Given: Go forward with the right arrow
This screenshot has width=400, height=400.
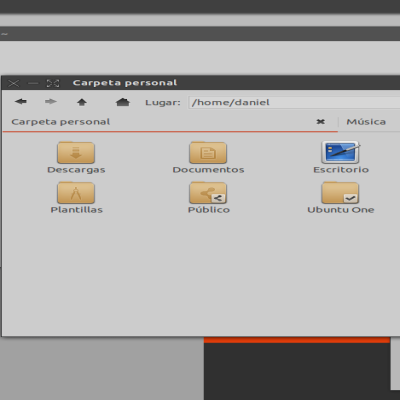Looking at the screenshot, I should 51,102.
